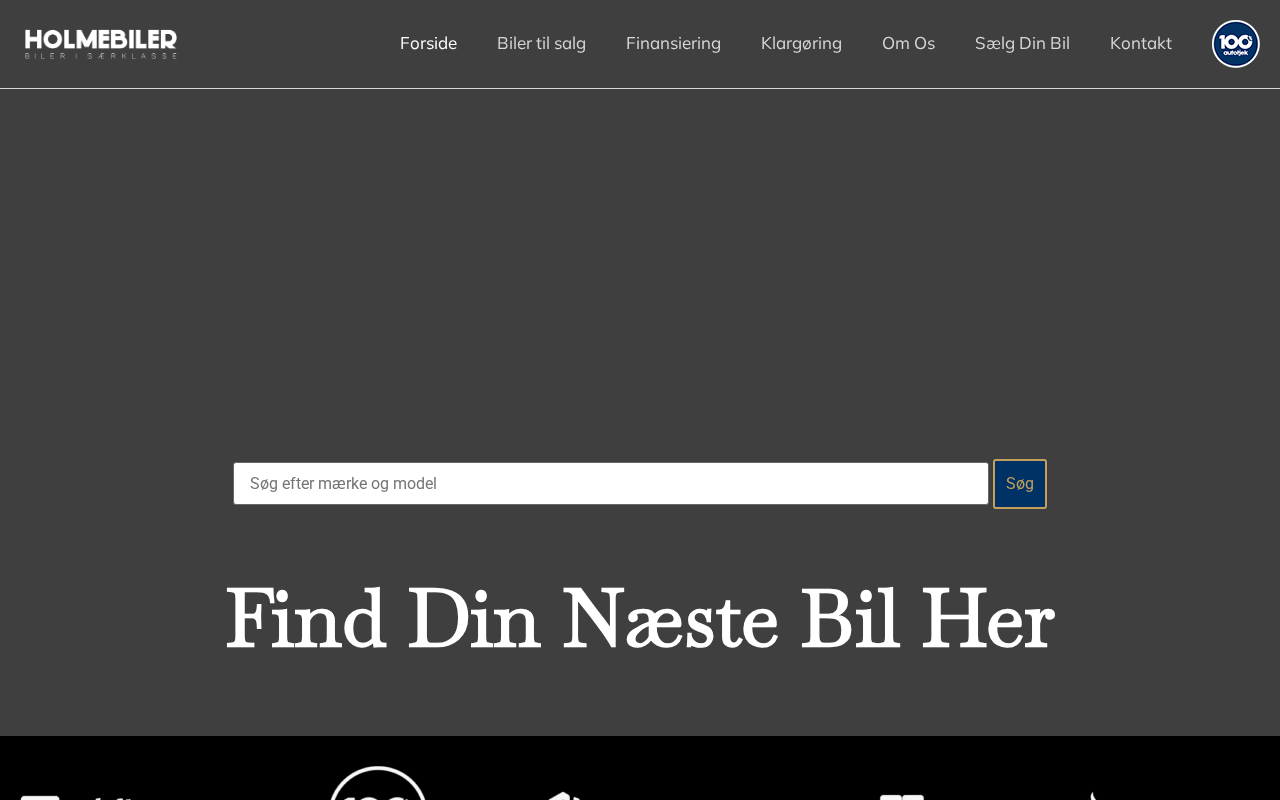The image size is (1280, 800).
Task: Click the Søg search button
Action: pos(1020,484)
